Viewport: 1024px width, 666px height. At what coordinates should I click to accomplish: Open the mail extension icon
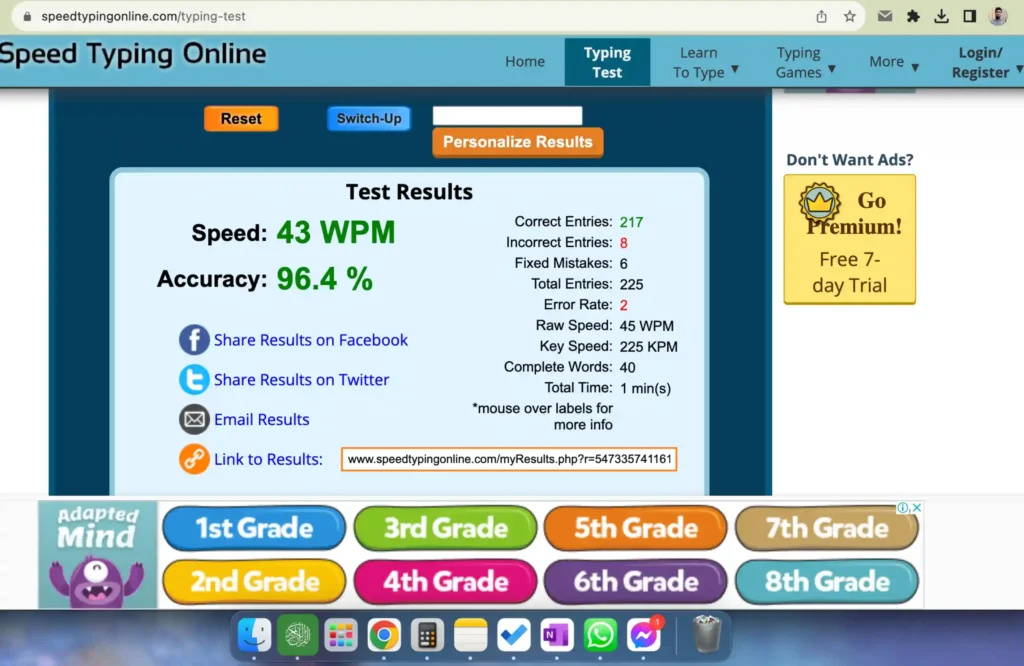tap(885, 16)
